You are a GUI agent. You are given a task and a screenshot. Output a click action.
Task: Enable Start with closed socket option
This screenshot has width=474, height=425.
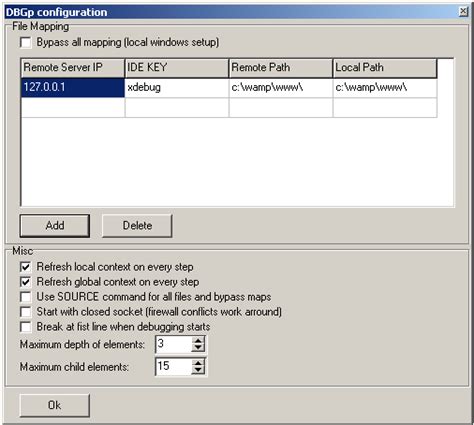25,312
